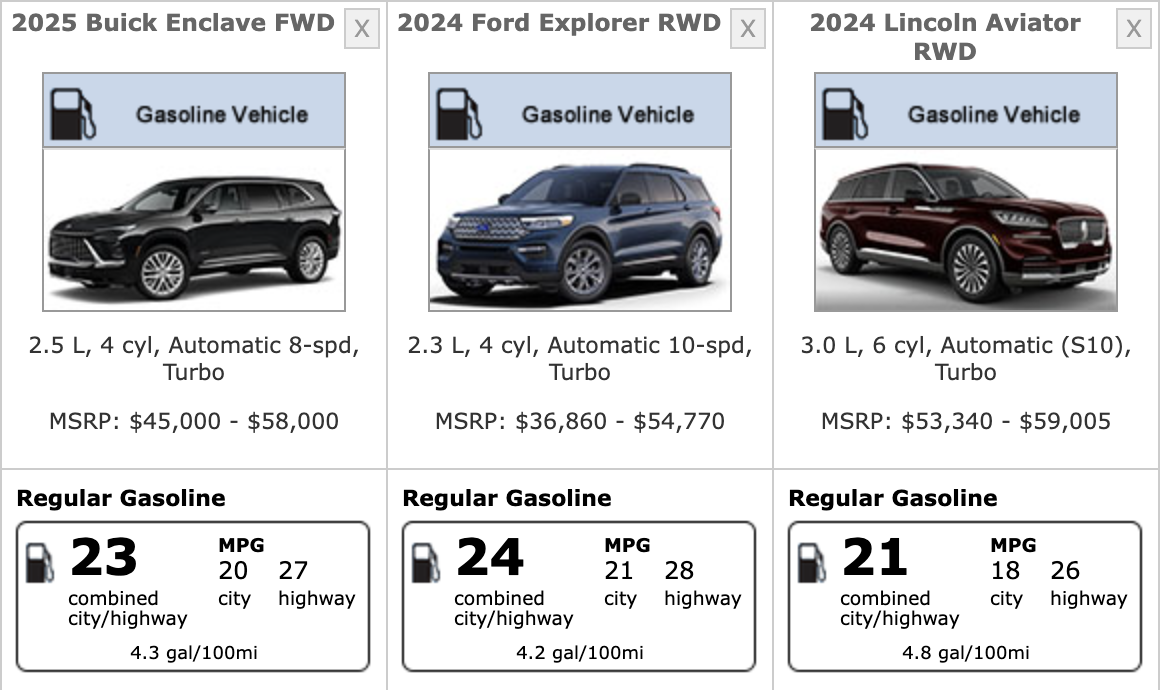Viewport: 1160px width, 690px height.
Task: Click the Buick MSRP $45,000 - $58,000 text
Action: point(194,421)
